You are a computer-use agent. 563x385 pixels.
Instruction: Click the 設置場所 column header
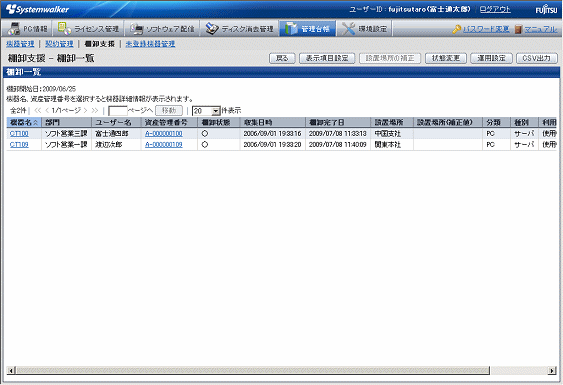[392, 122]
